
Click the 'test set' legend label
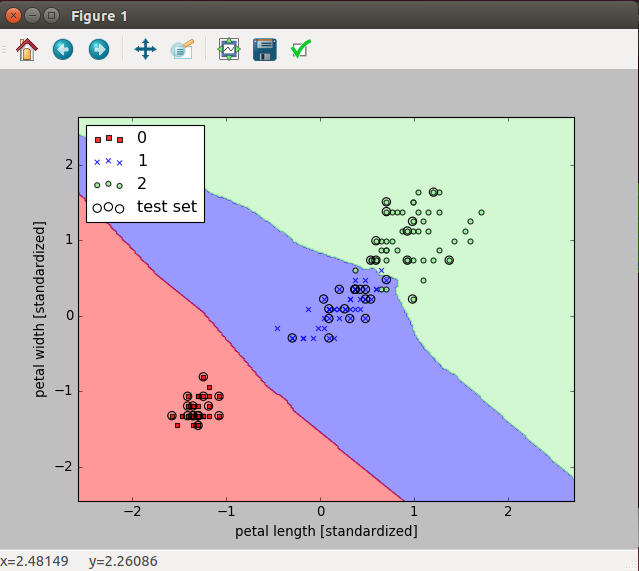click(x=166, y=208)
